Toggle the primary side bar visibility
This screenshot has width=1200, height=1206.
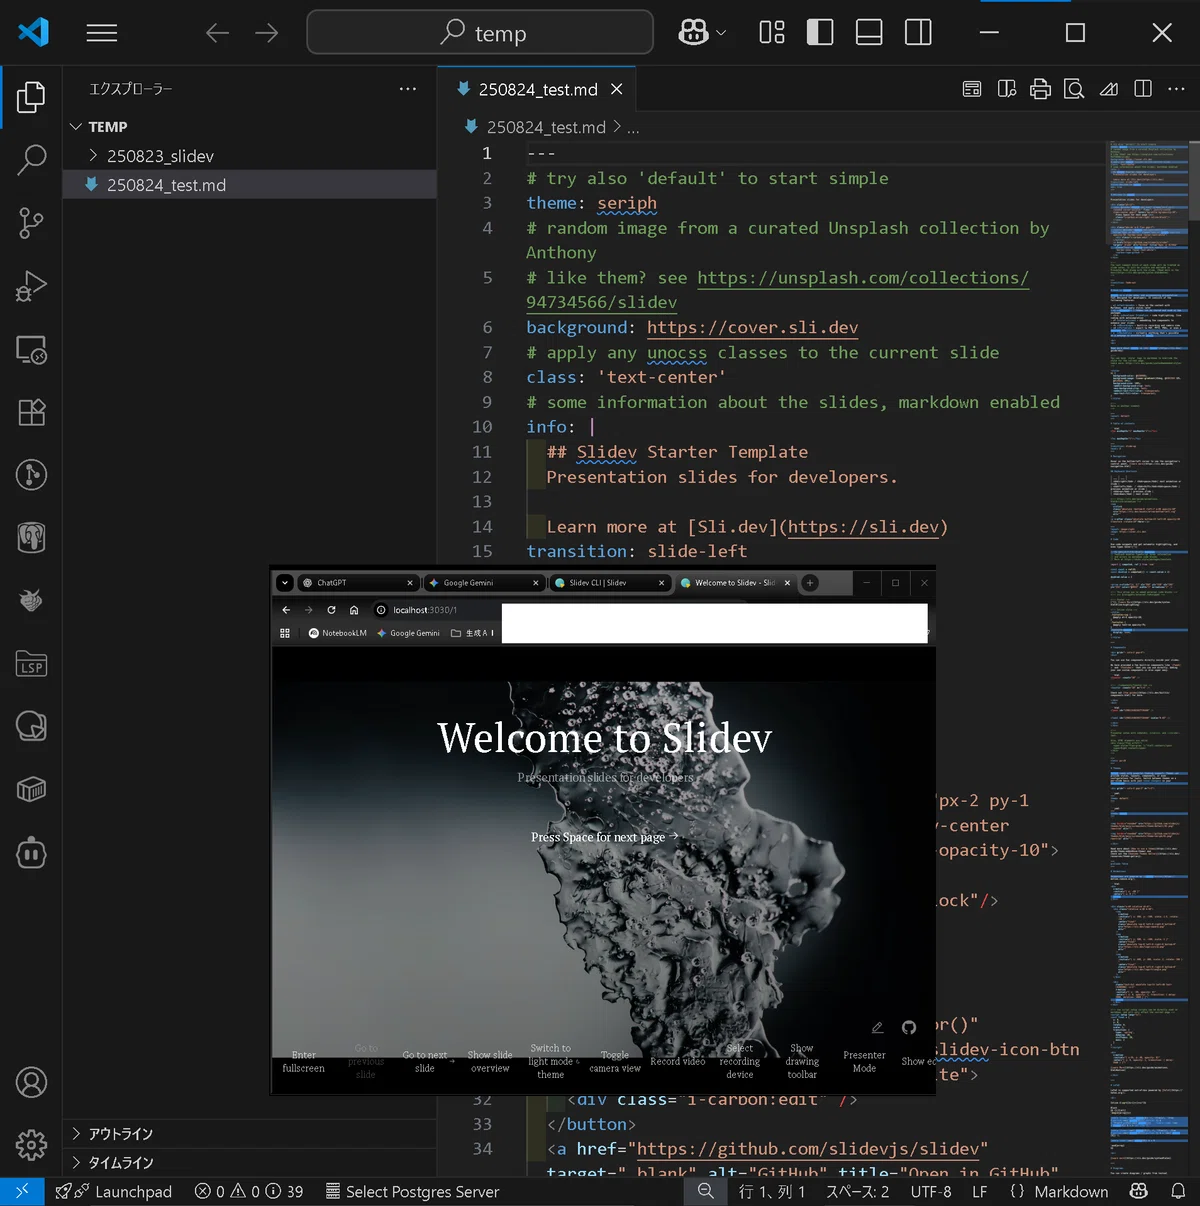(820, 33)
